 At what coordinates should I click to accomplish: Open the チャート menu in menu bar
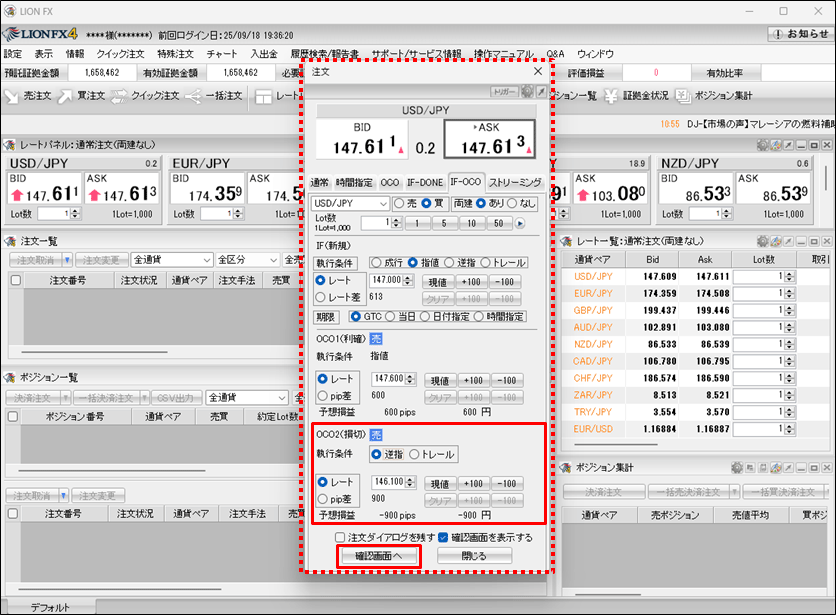(x=221, y=54)
